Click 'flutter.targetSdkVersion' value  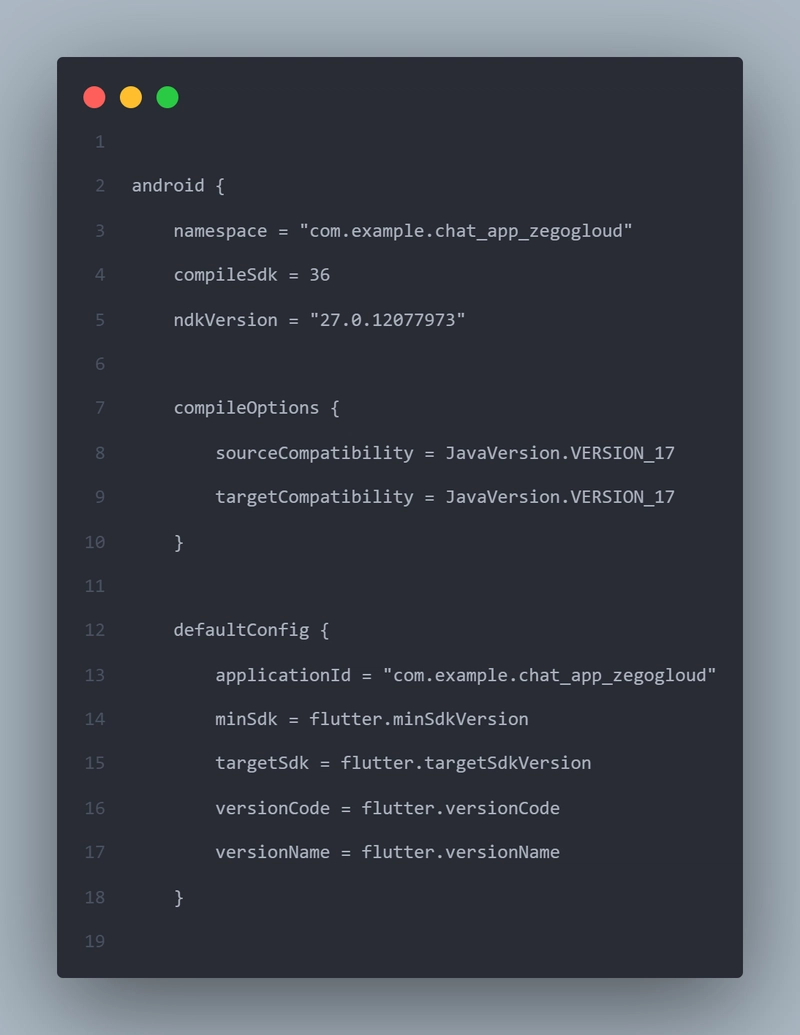click(466, 763)
